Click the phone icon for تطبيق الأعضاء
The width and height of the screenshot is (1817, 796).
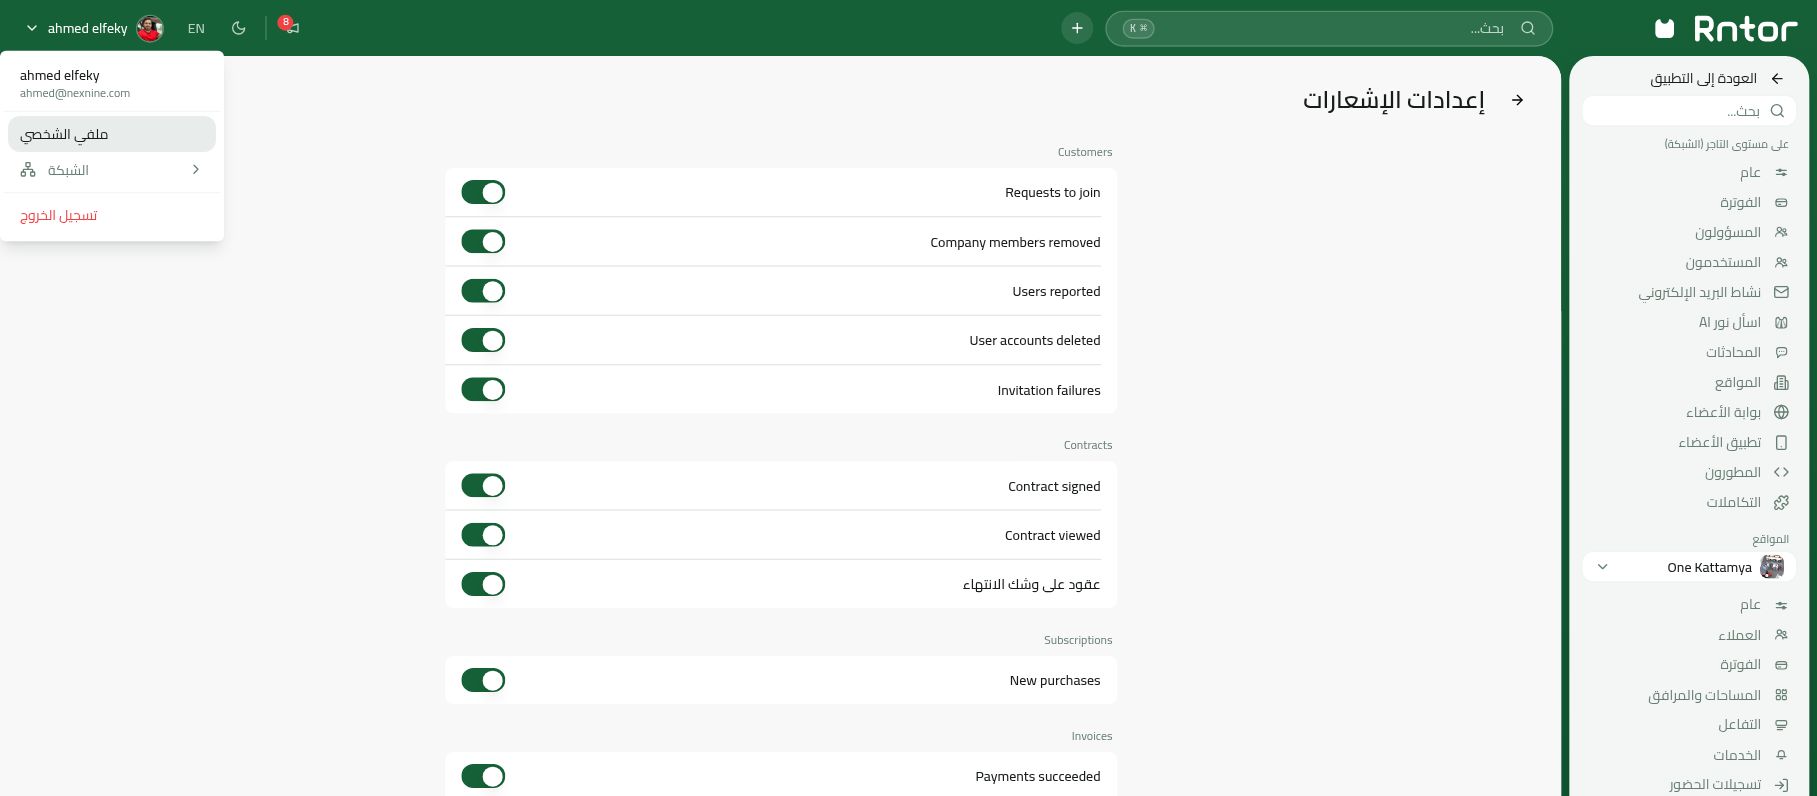pos(1781,442)
